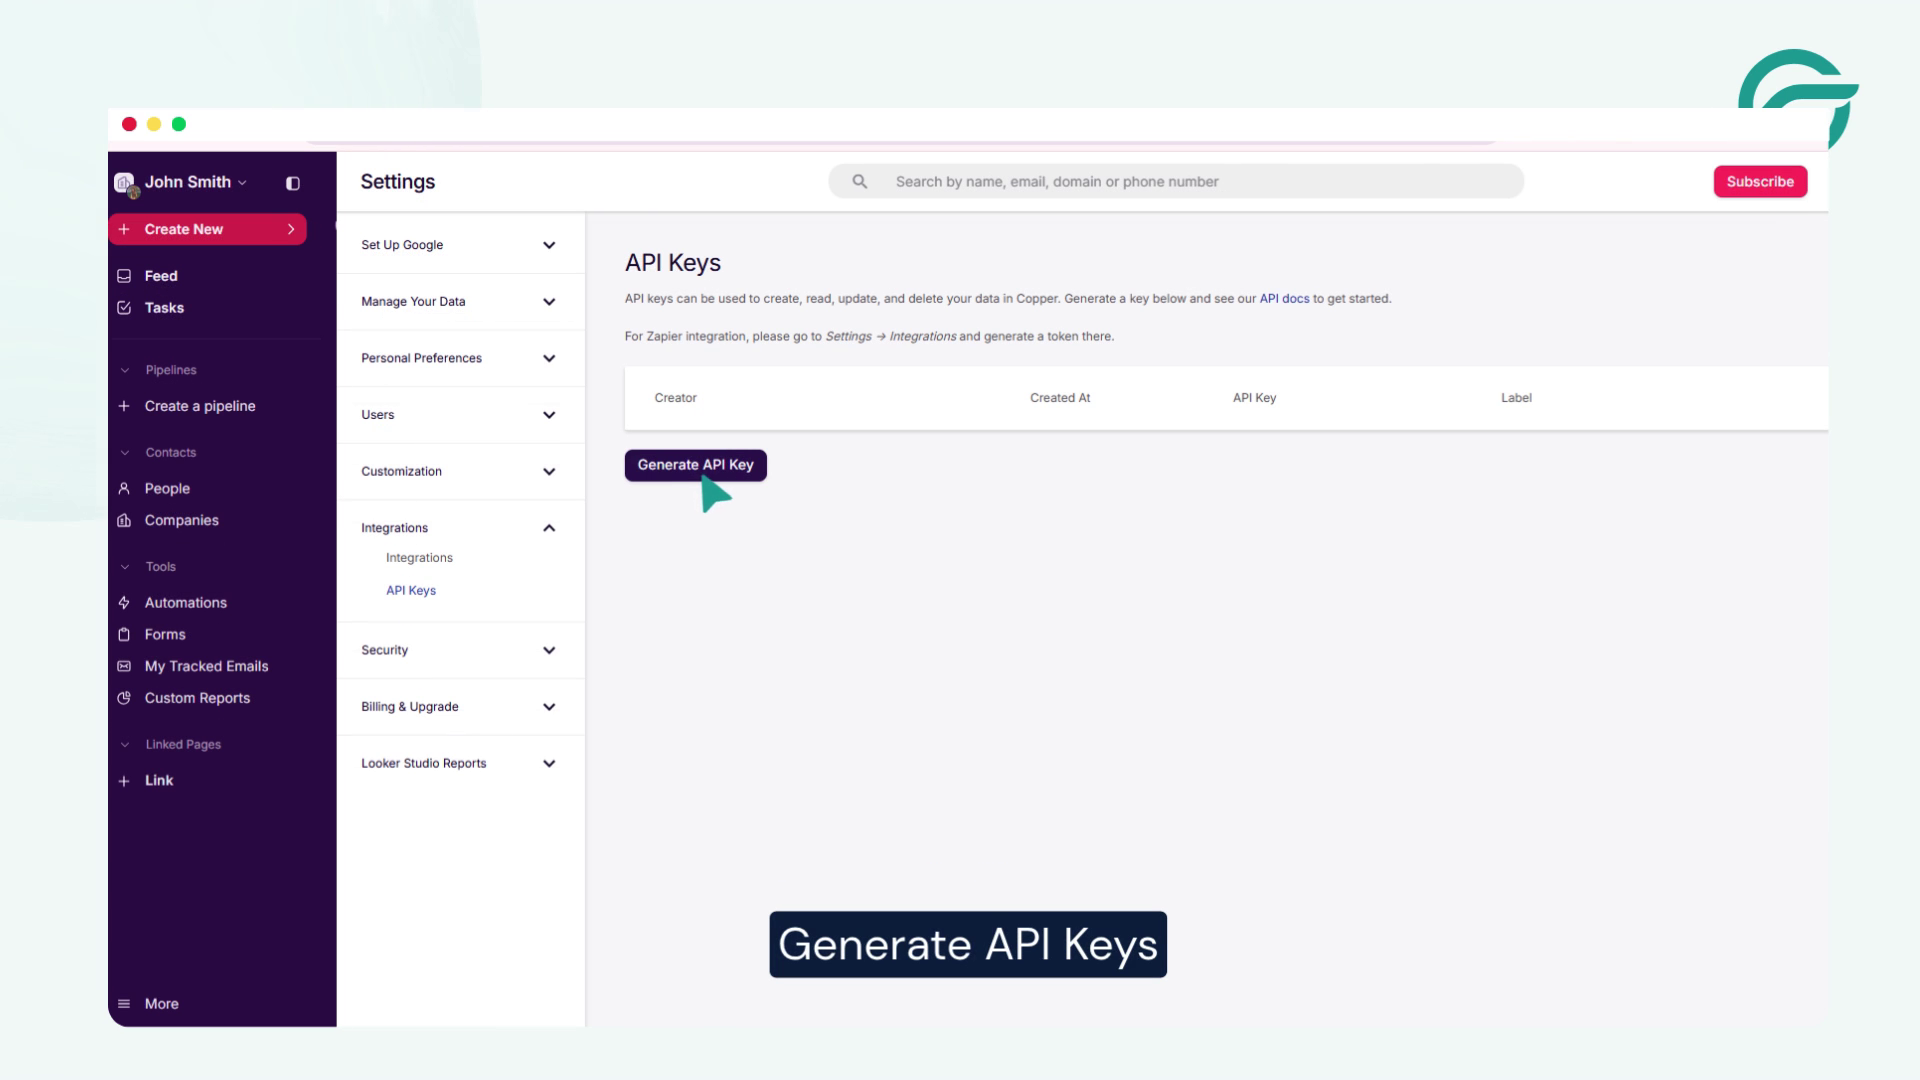
Task: Collapse sidebar with the panel toggle icon
Action: [293, 183]
